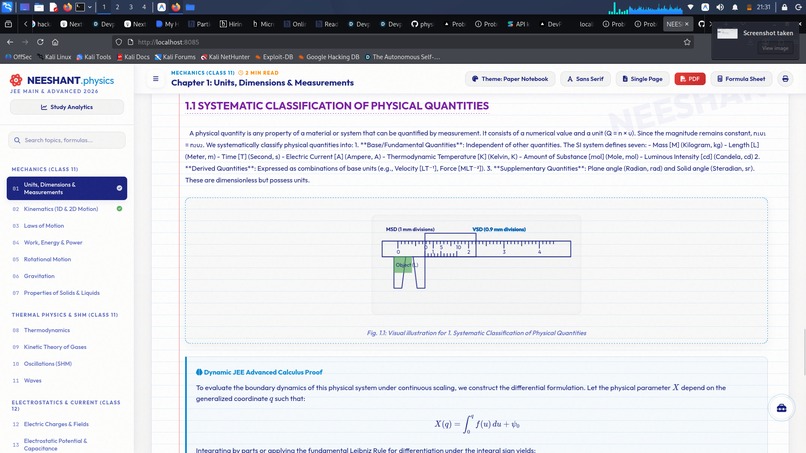Click the lock screen icon in panel
The height and width of the screenshot is (453, 806).
(784, 7)
